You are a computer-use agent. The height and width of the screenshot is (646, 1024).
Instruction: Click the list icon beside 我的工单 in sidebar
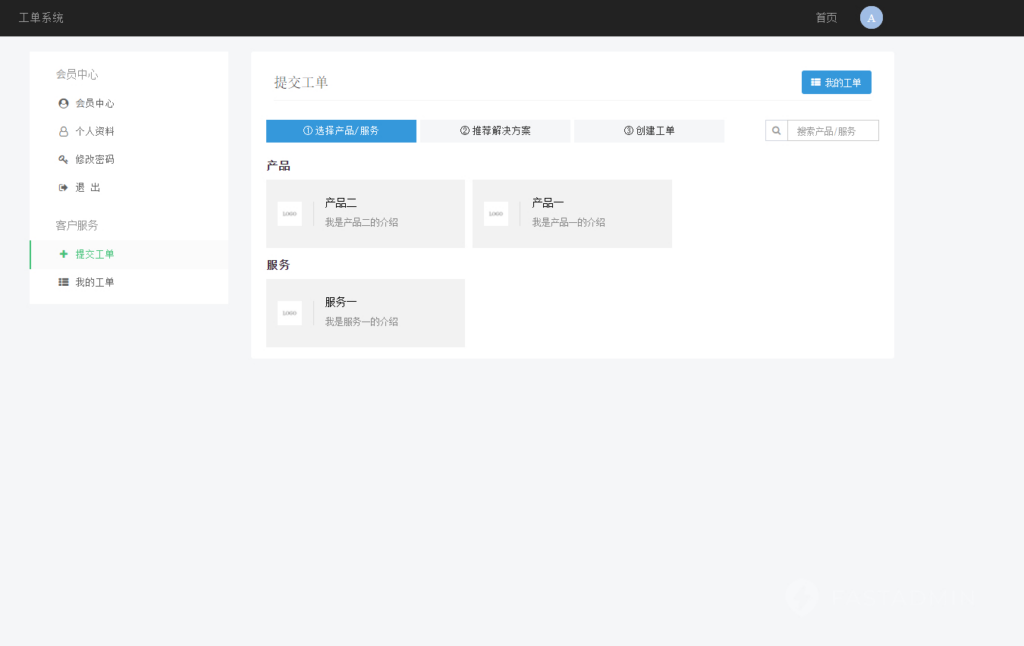pos(62,282)
